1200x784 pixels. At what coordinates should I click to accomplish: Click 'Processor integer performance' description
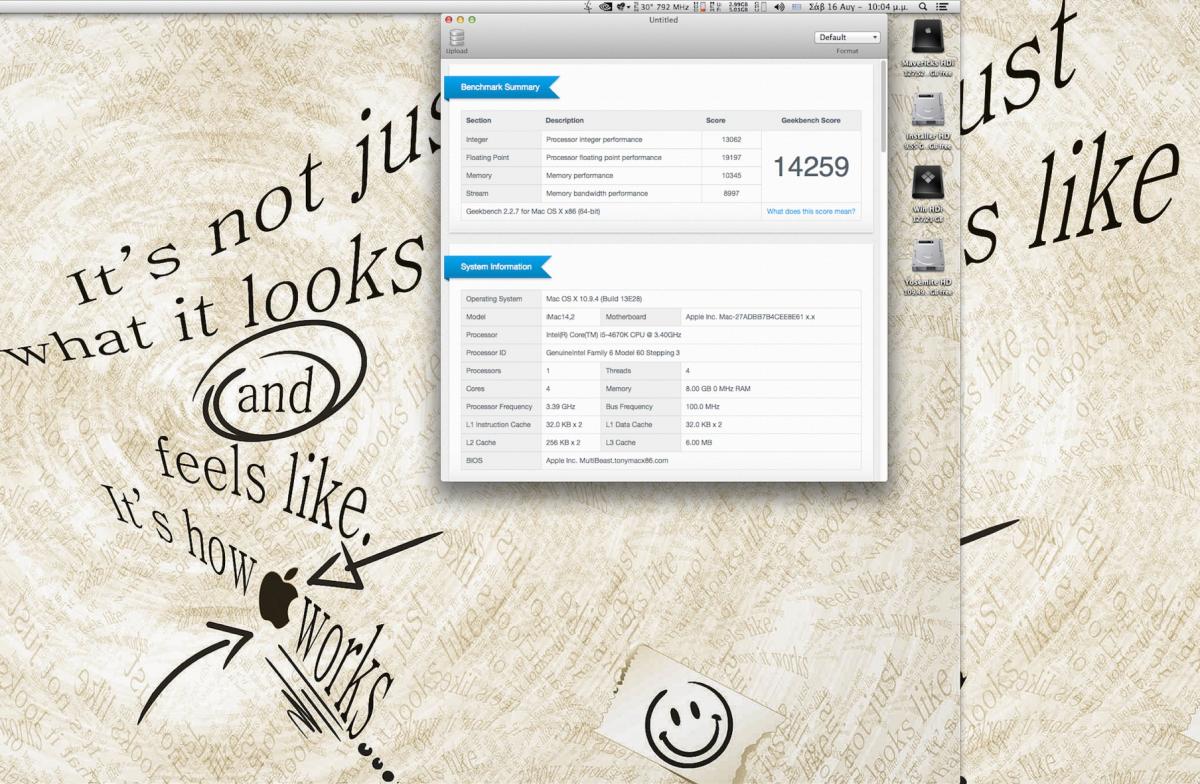(x=594, y=139)
